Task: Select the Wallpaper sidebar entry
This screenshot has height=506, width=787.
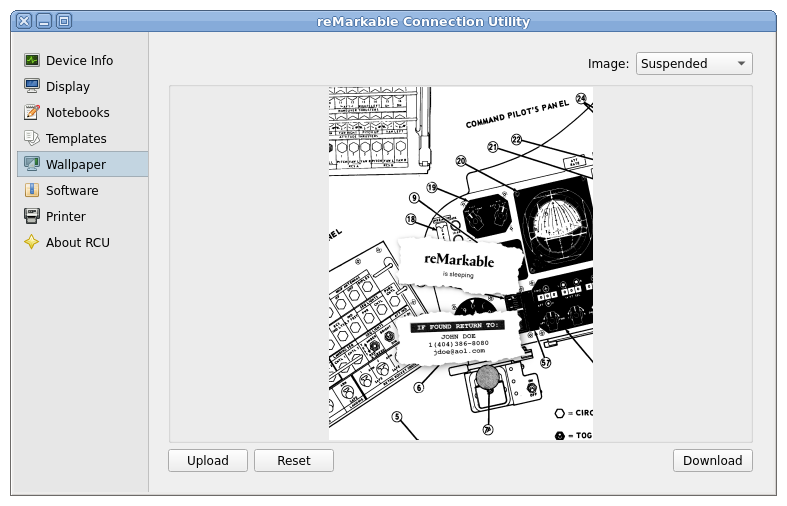Action: point(83,164)
